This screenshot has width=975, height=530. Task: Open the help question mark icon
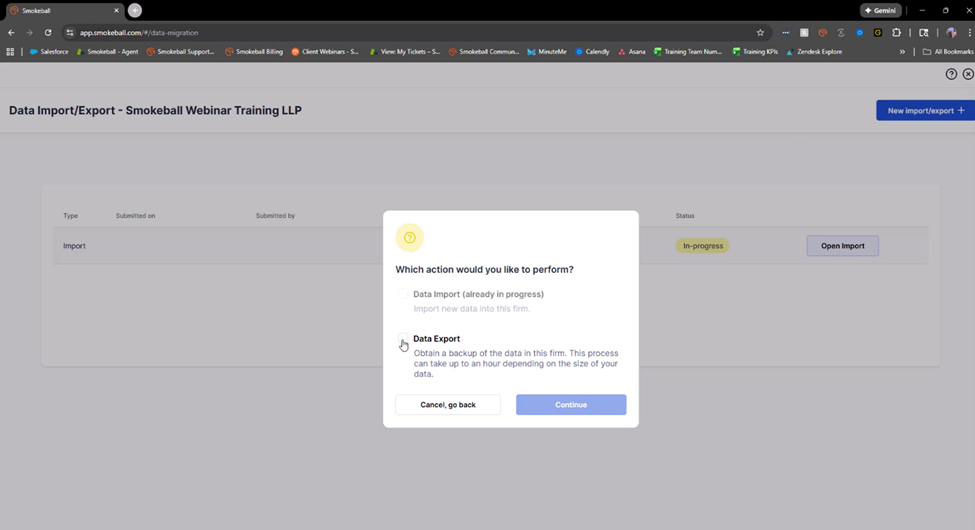pyautogui.click(x=951, y=74)
